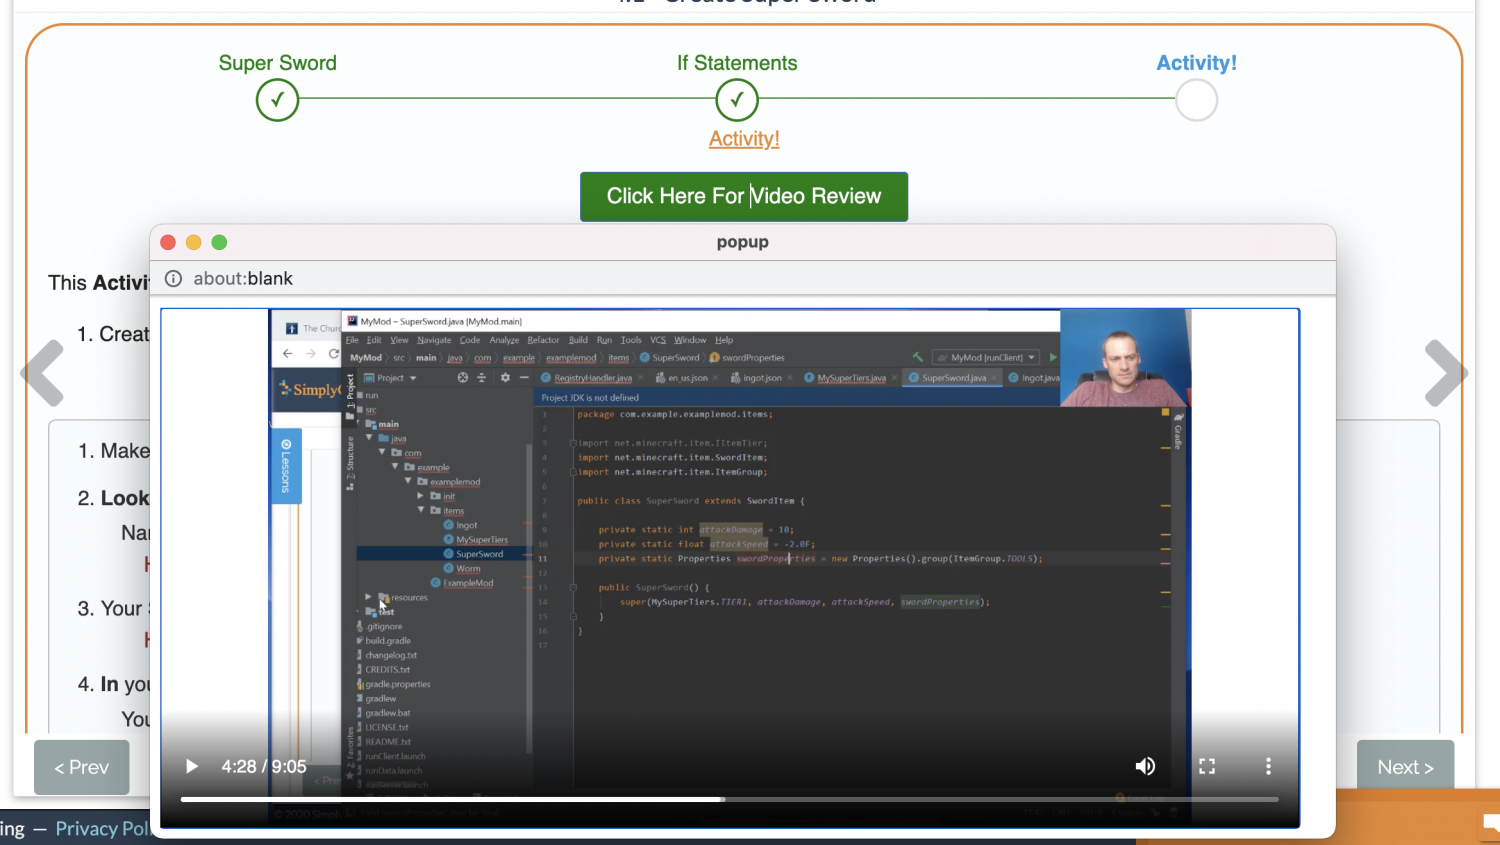Play the video review
1500x845 pixels.
pos(192,767)
